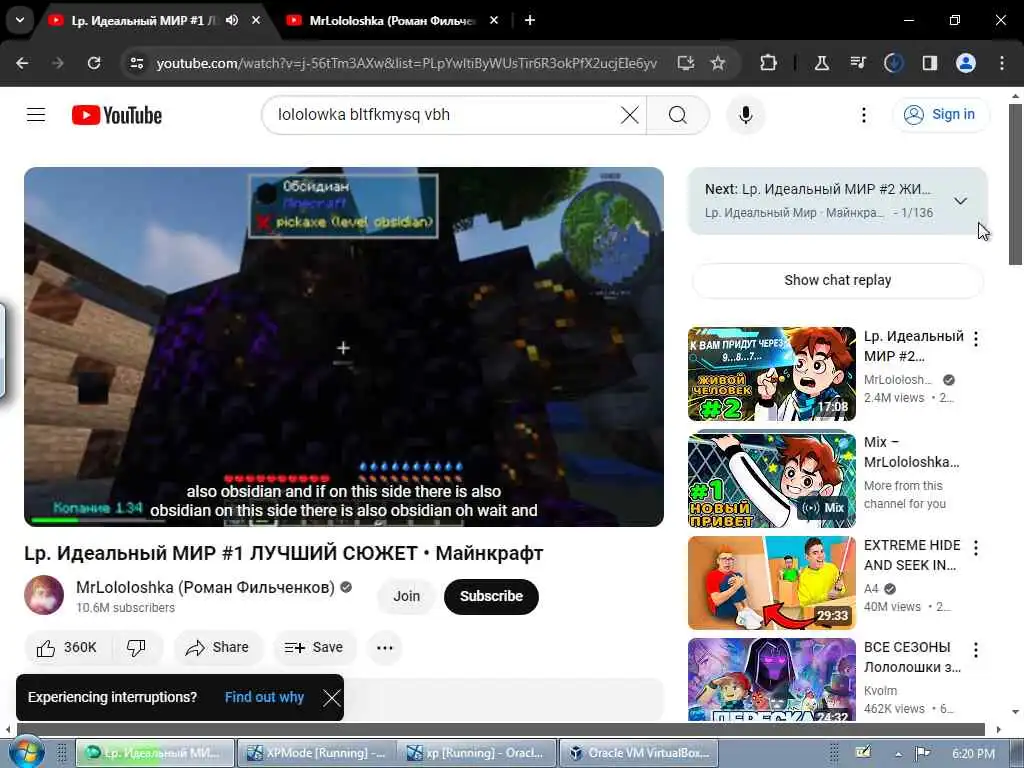The image size is (1024, 768).
Task: Click the video player area
Action: click(x=344, y=346)
